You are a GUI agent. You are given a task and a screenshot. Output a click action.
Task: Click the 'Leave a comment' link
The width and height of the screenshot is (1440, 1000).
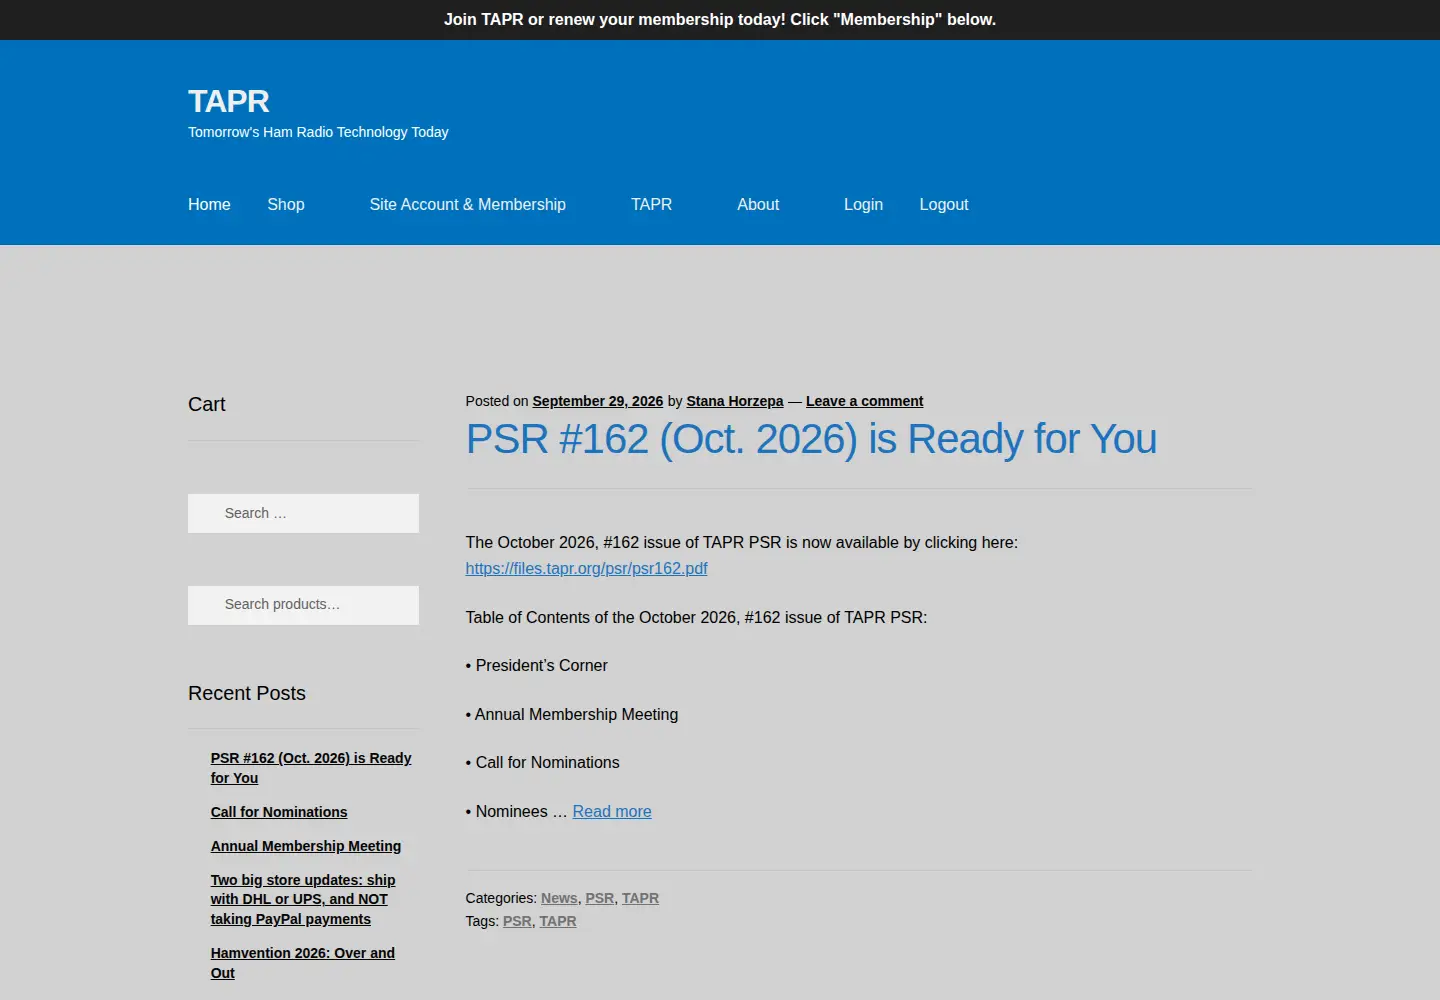pyautogui.click(x=864, y=401)
